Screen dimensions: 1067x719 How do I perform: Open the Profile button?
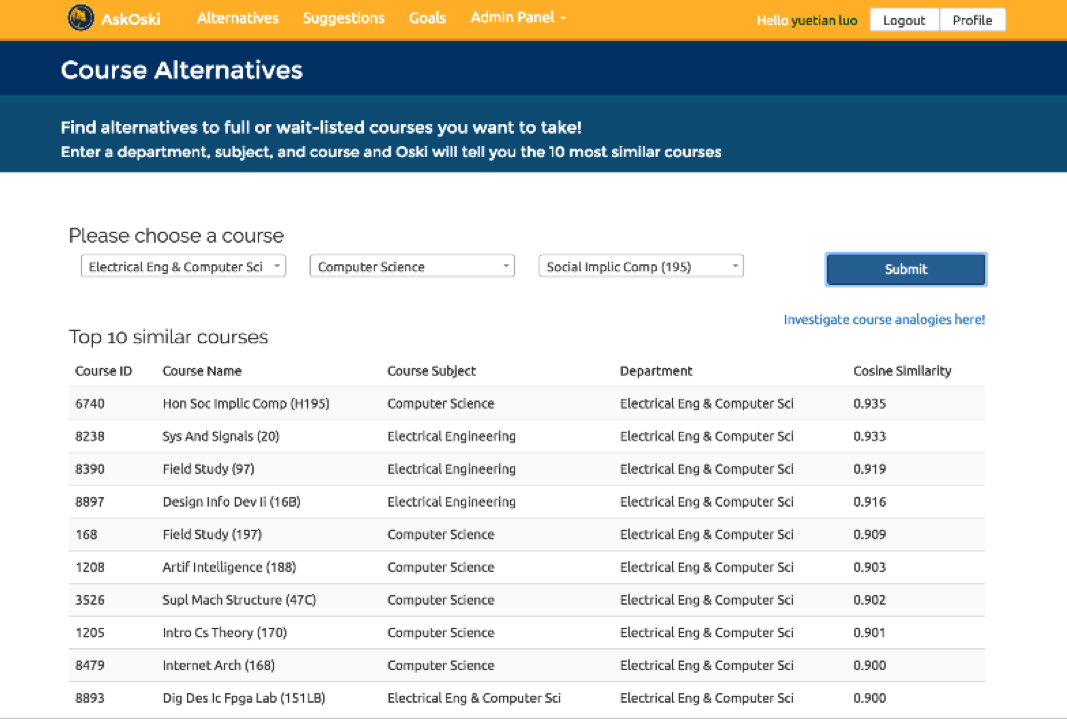972,20
